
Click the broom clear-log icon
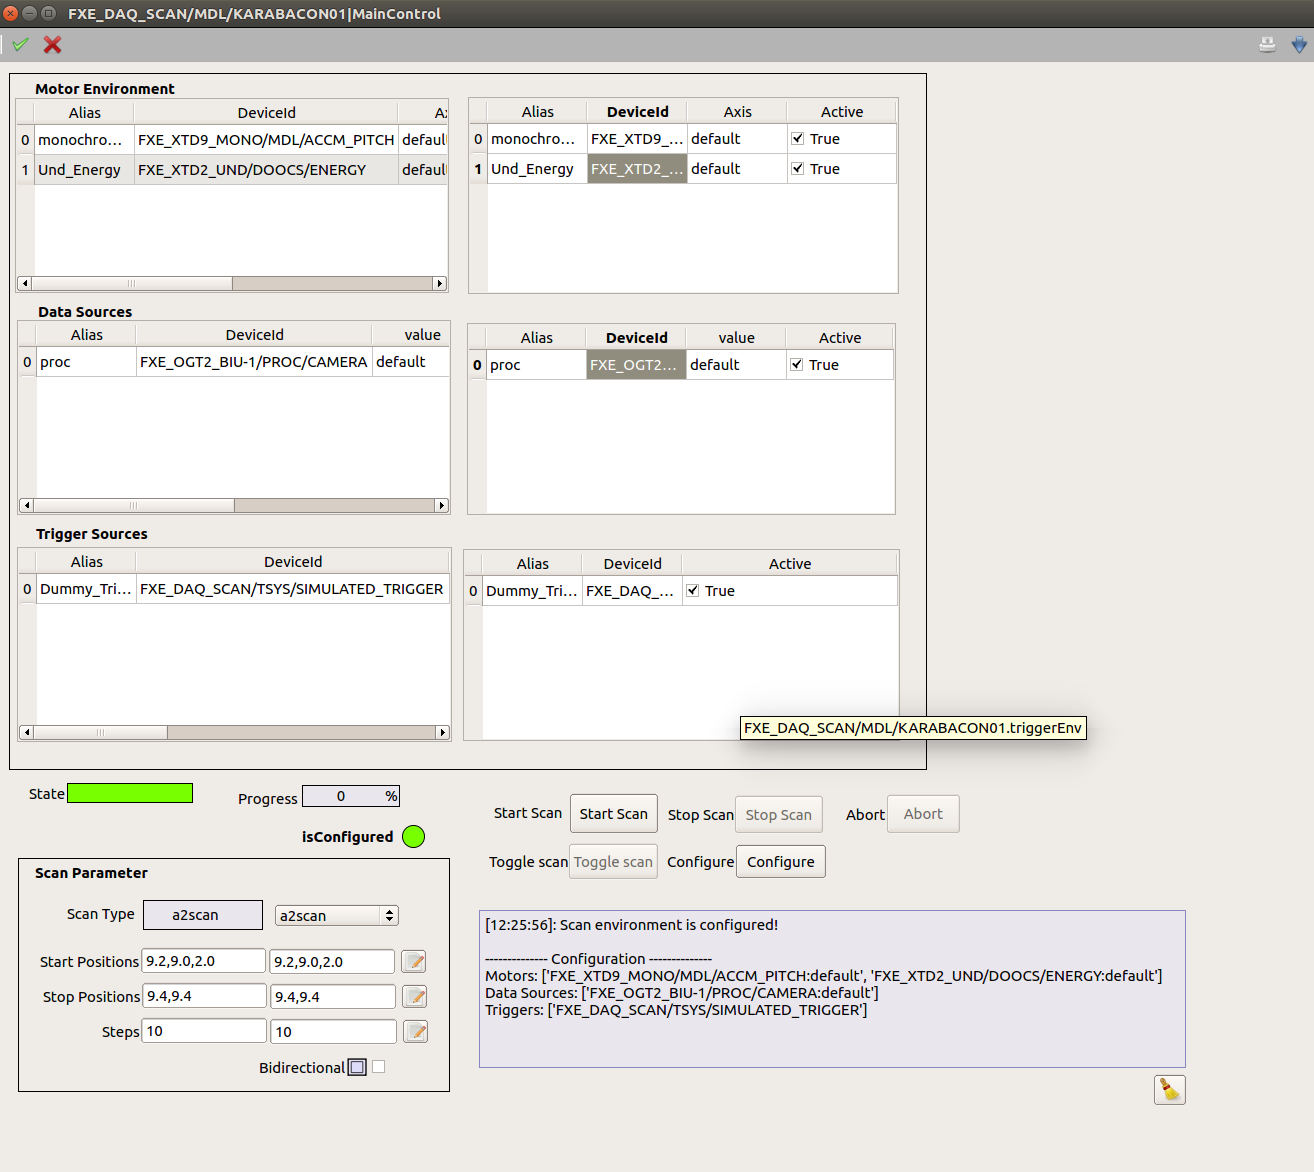click(1169, 1089)
